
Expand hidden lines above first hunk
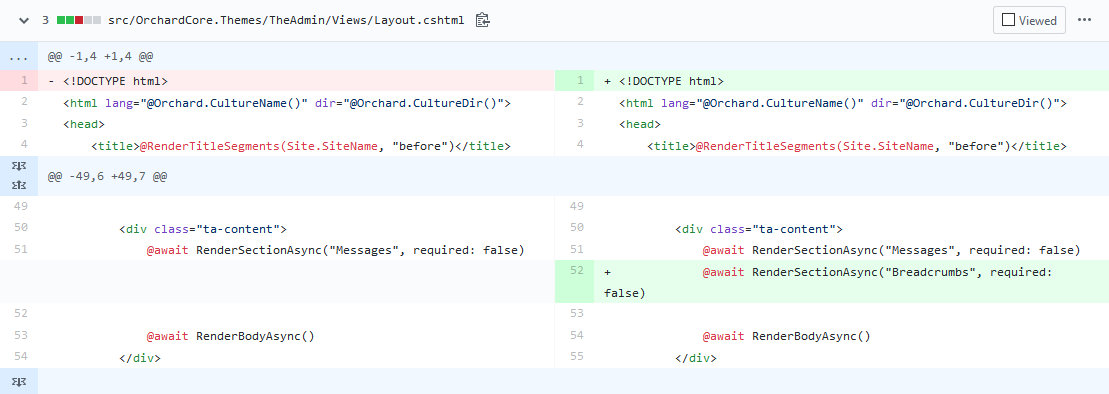point(20,56)
